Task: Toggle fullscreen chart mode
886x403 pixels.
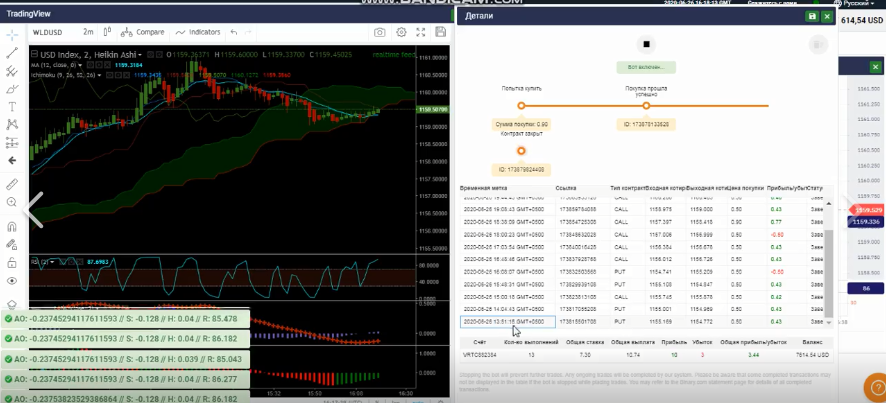Action: tap(420, 32)
